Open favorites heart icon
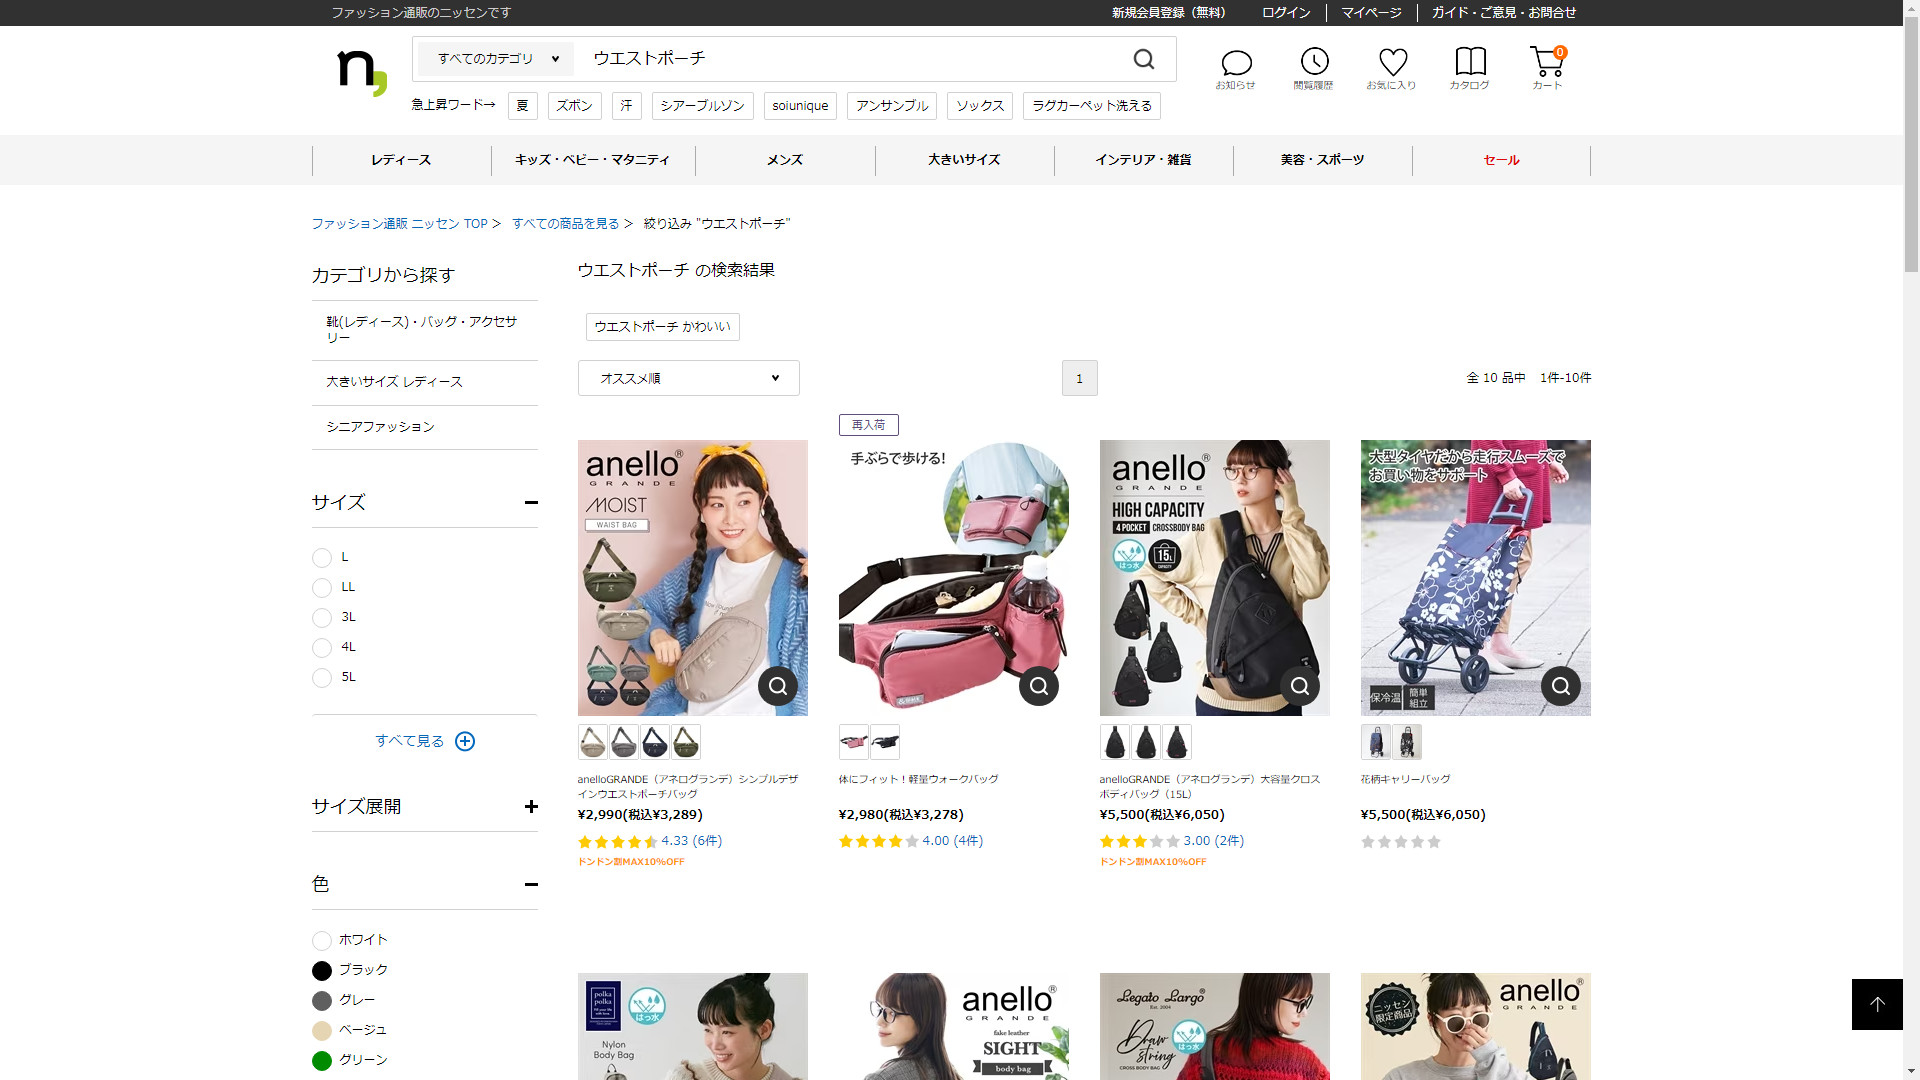 tap(1392, 64)
